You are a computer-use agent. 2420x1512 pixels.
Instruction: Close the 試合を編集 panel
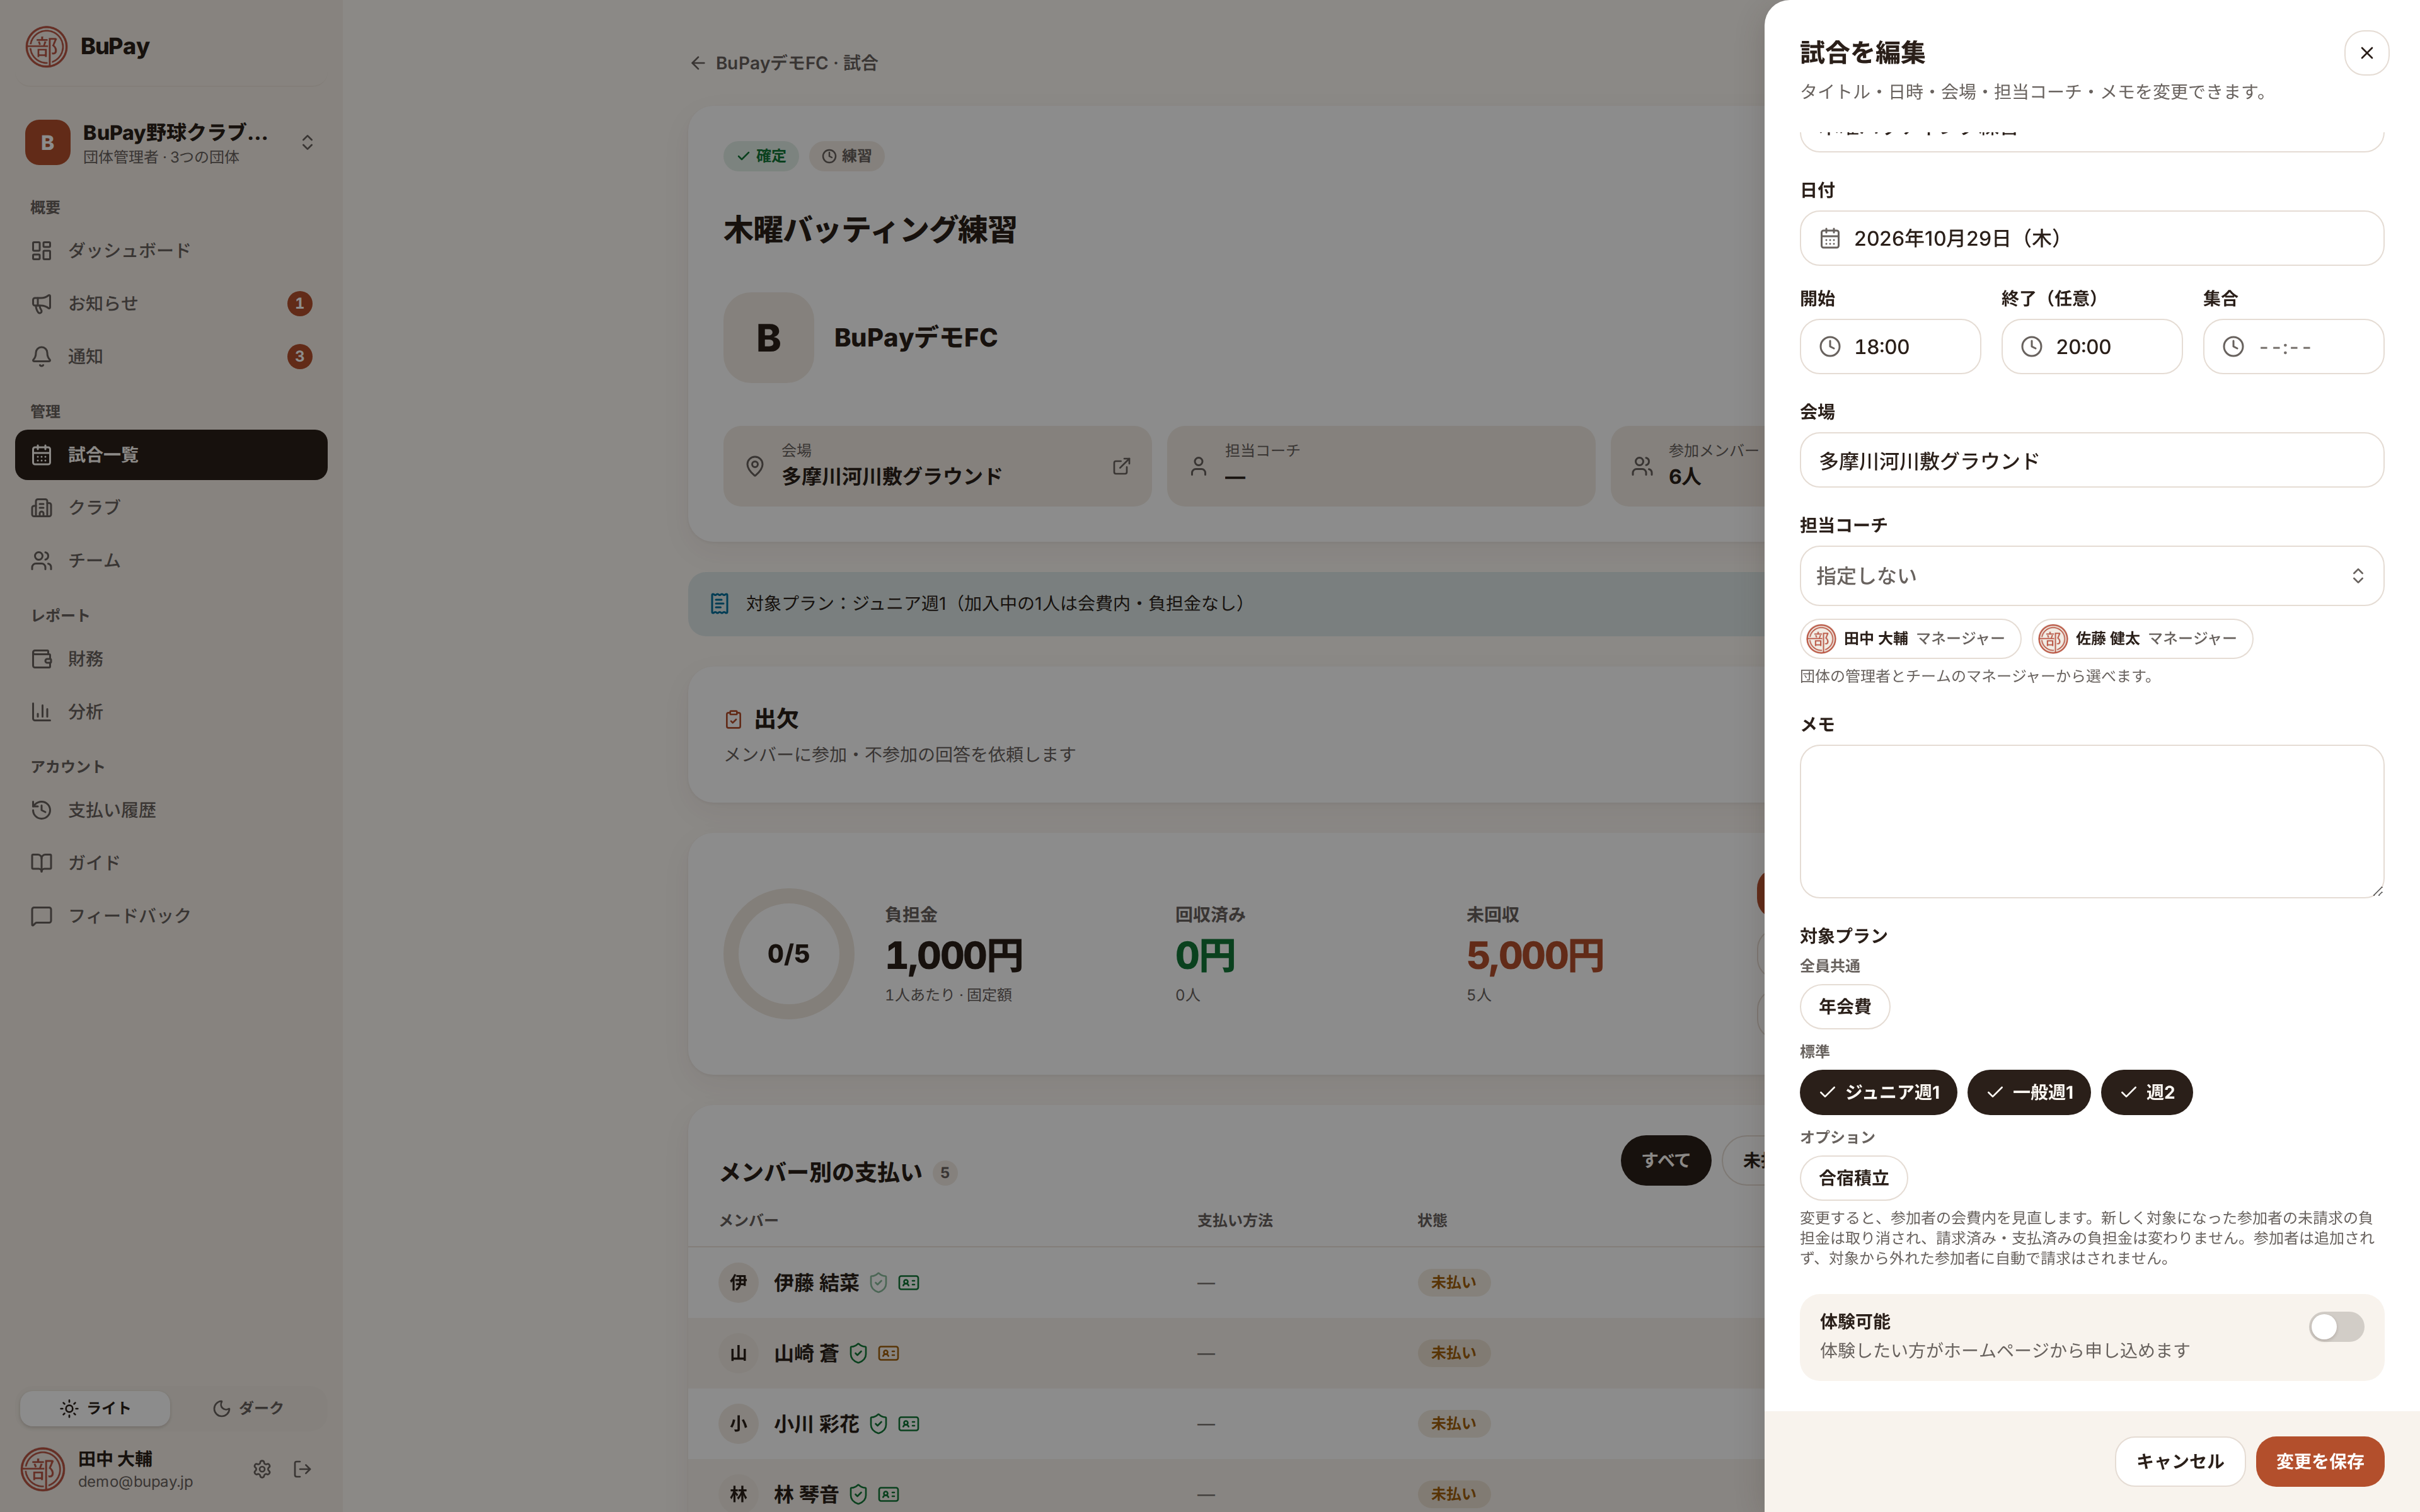[2366, 53]
